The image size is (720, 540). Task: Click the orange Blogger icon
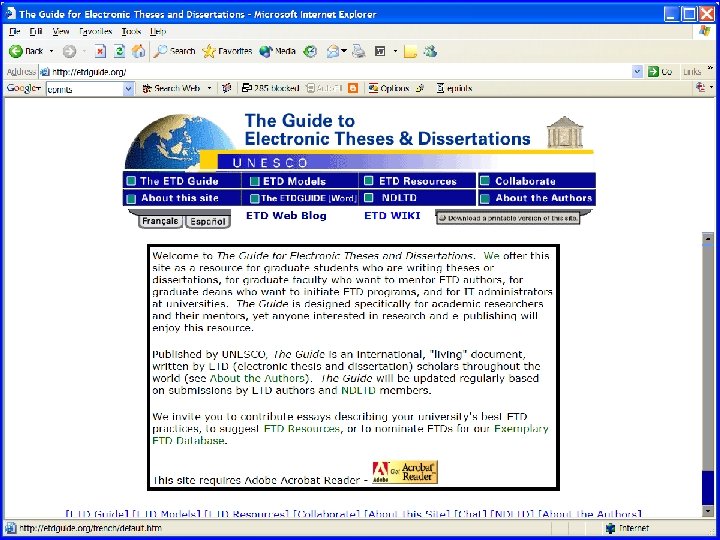353,88
